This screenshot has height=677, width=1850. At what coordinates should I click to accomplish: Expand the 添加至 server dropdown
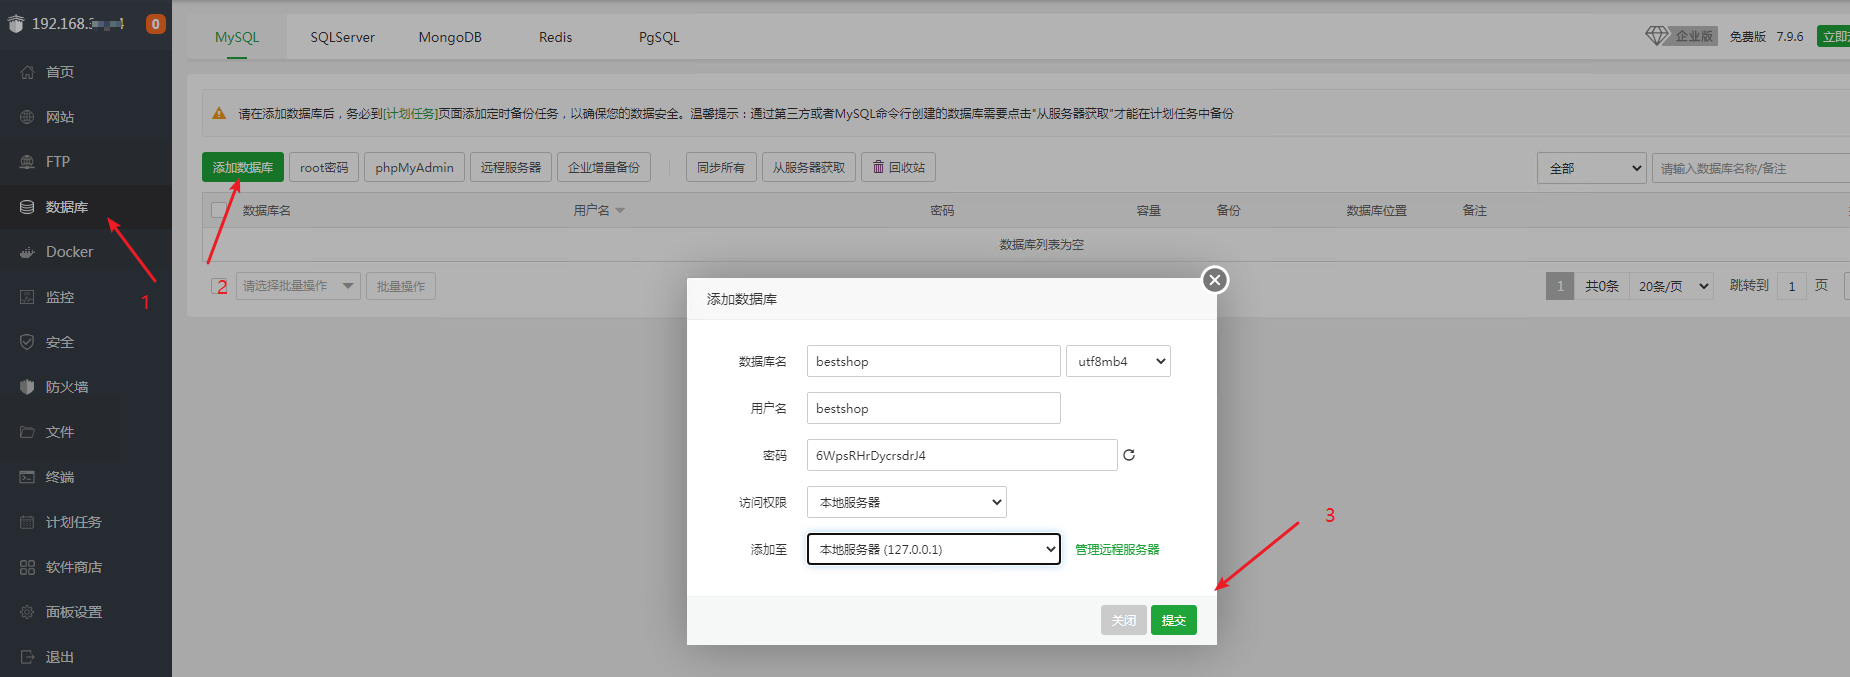(x=933, y=549)
